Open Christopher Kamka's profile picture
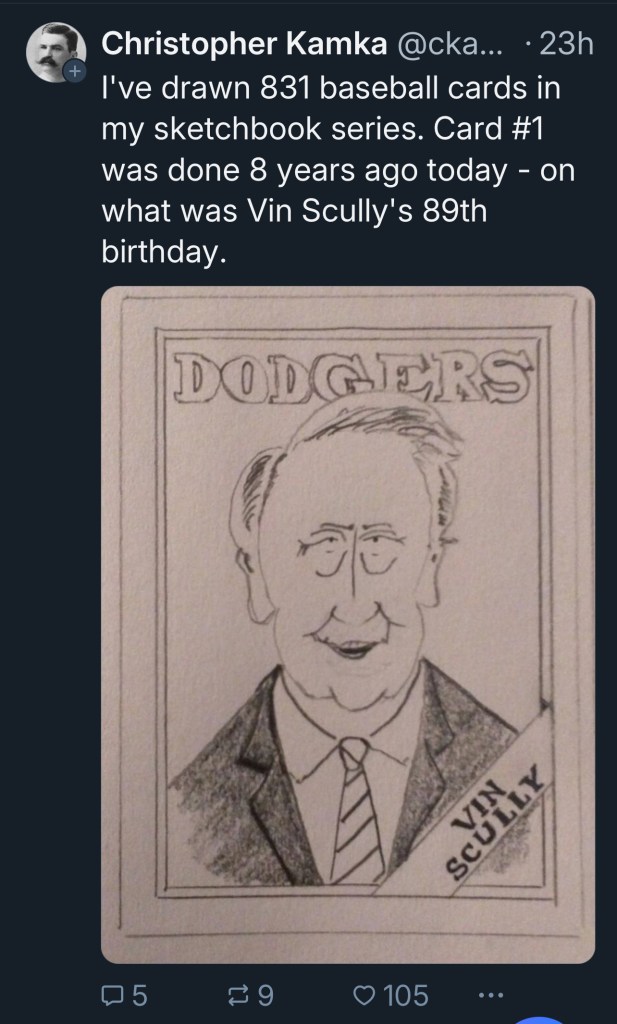This screenshot has height=1024, width=617. (54, 51)
